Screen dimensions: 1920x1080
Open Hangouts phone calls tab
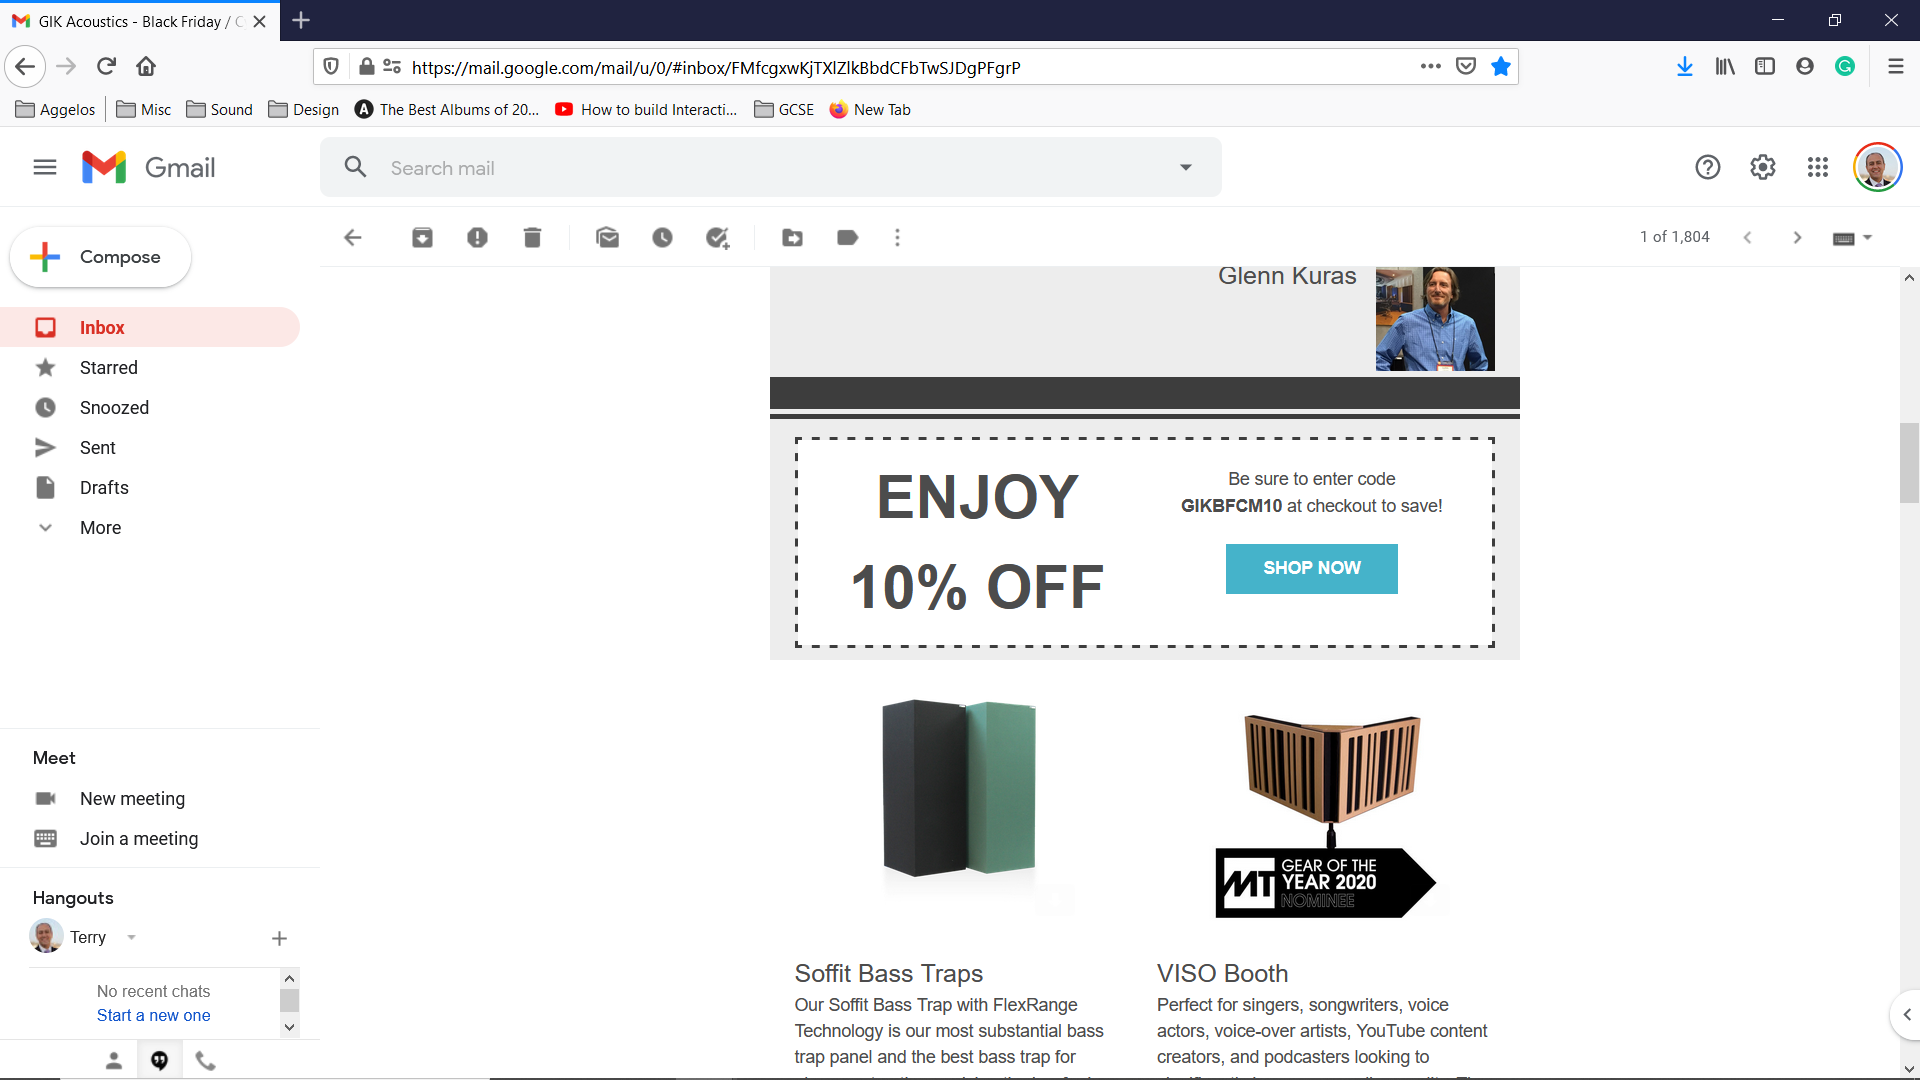[x=205, y=1060]
